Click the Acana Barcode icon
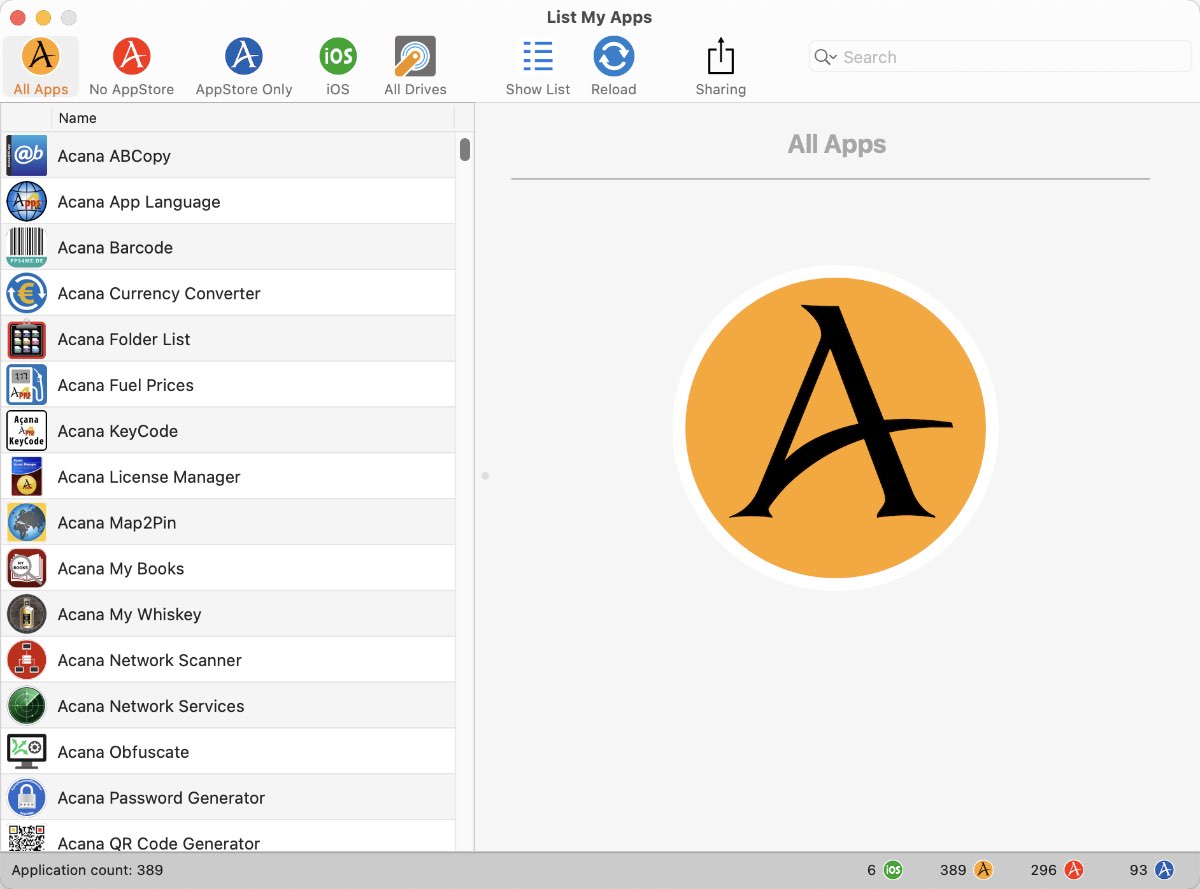 click(27, 247)
